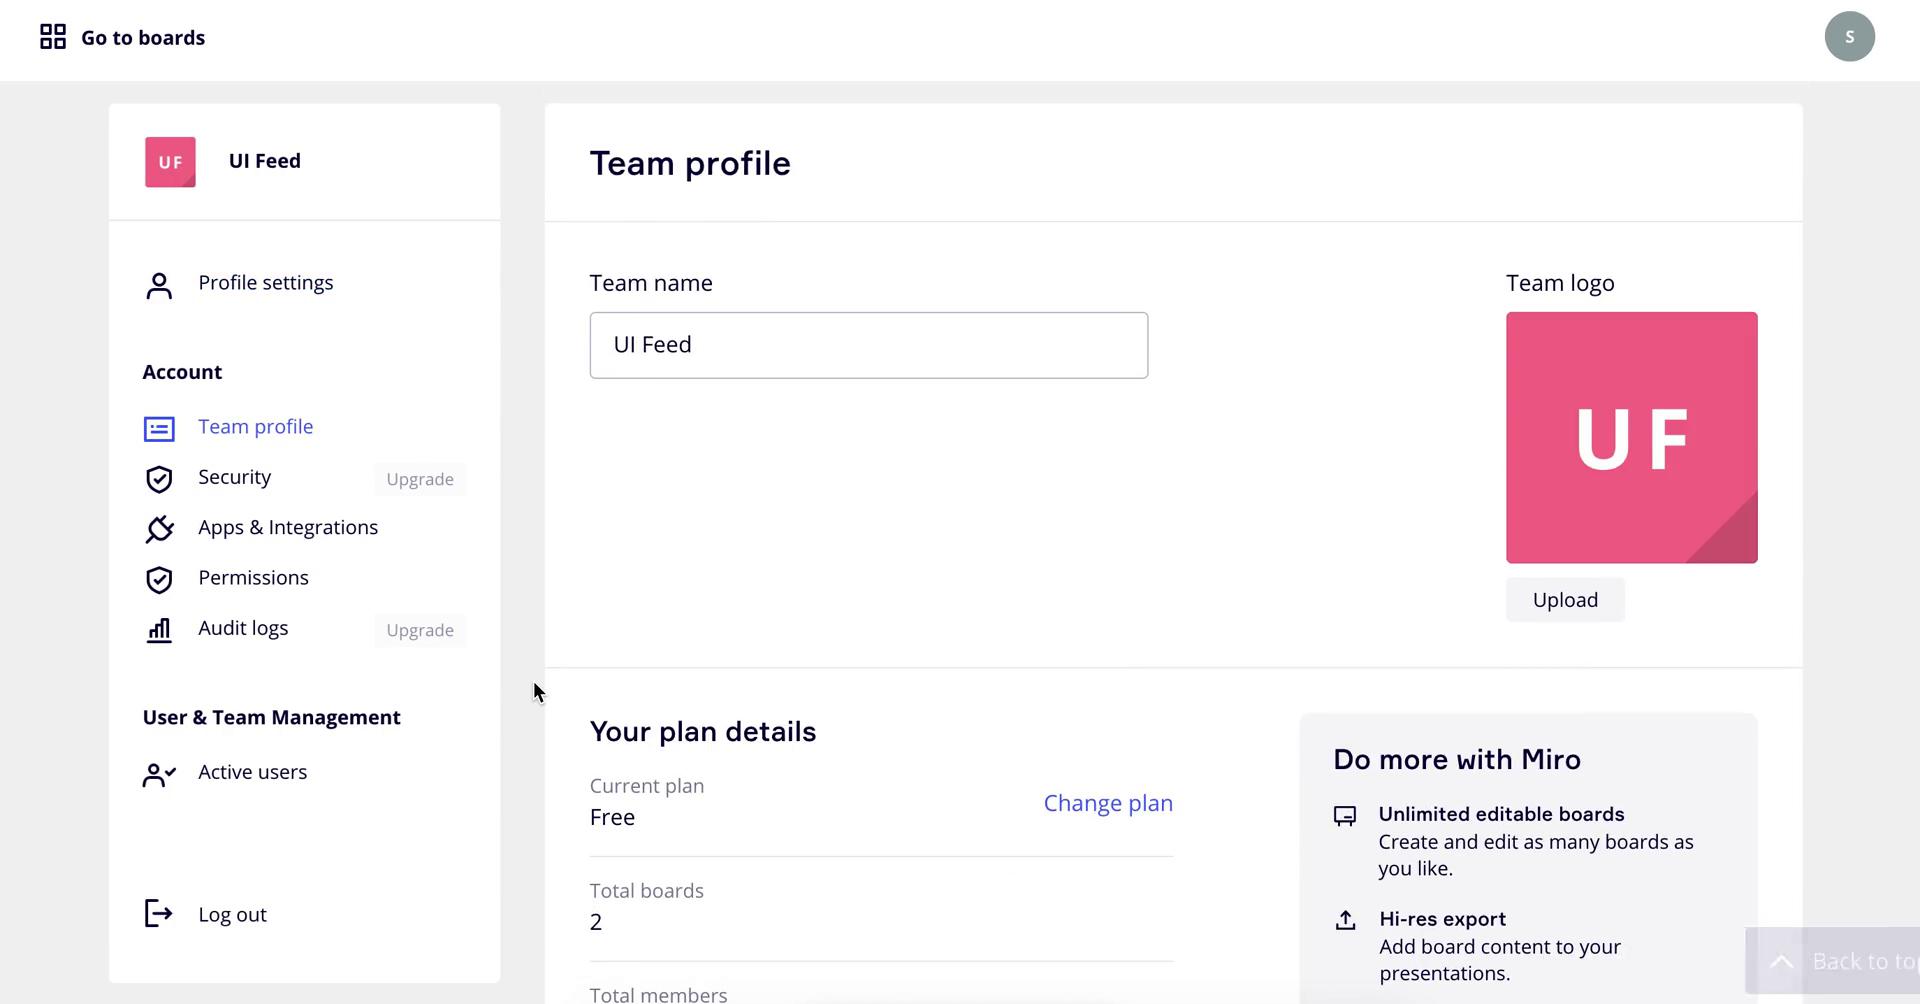Click the Hi-res export upload icon
1920x1004 pixels.
(1346, 920)
